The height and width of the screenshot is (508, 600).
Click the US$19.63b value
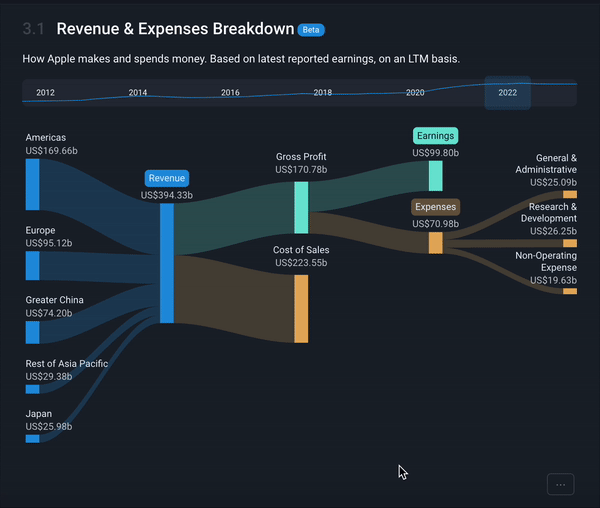click(x=553, y=280)
